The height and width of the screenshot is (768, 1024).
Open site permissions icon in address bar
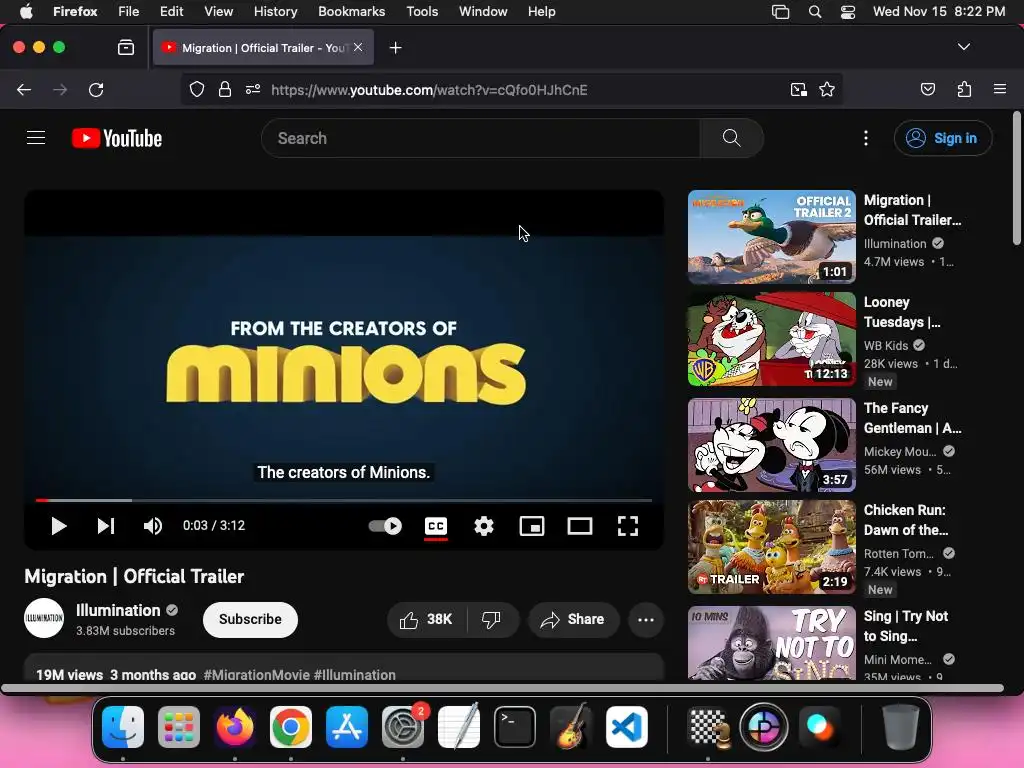[x=253, y=89]
